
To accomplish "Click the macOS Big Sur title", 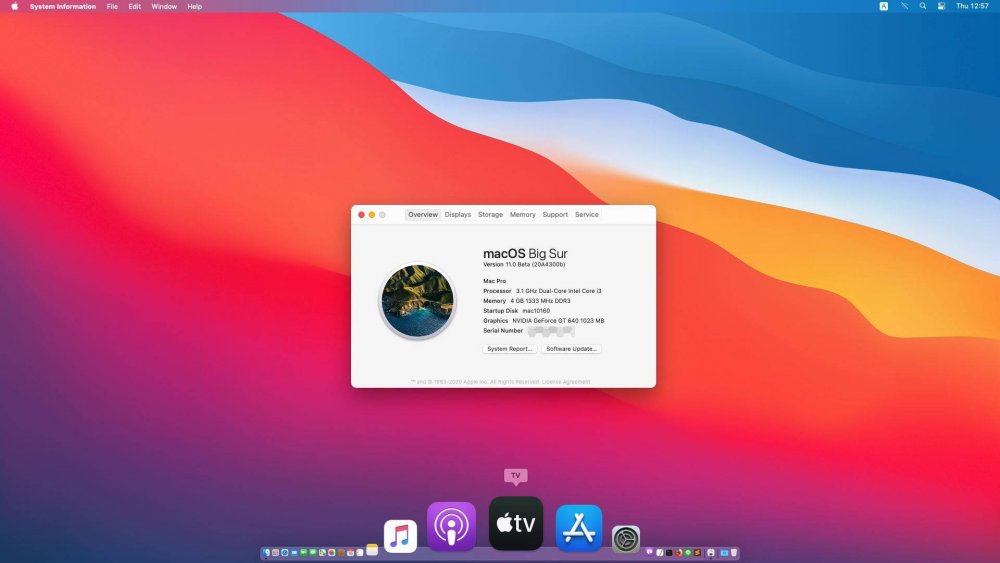I will click(525, 253).
